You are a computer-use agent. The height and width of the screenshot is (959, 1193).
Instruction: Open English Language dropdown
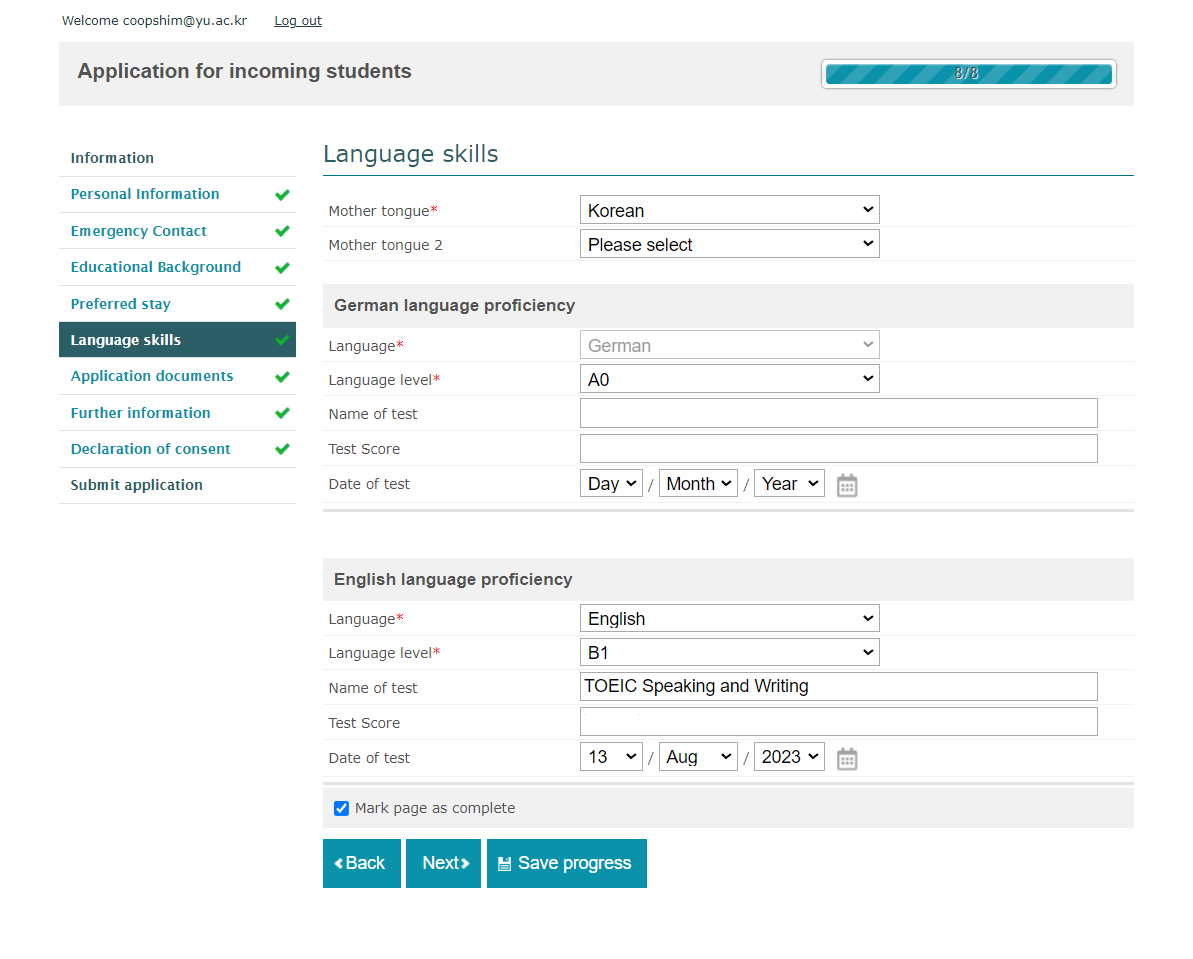(730, 618)
